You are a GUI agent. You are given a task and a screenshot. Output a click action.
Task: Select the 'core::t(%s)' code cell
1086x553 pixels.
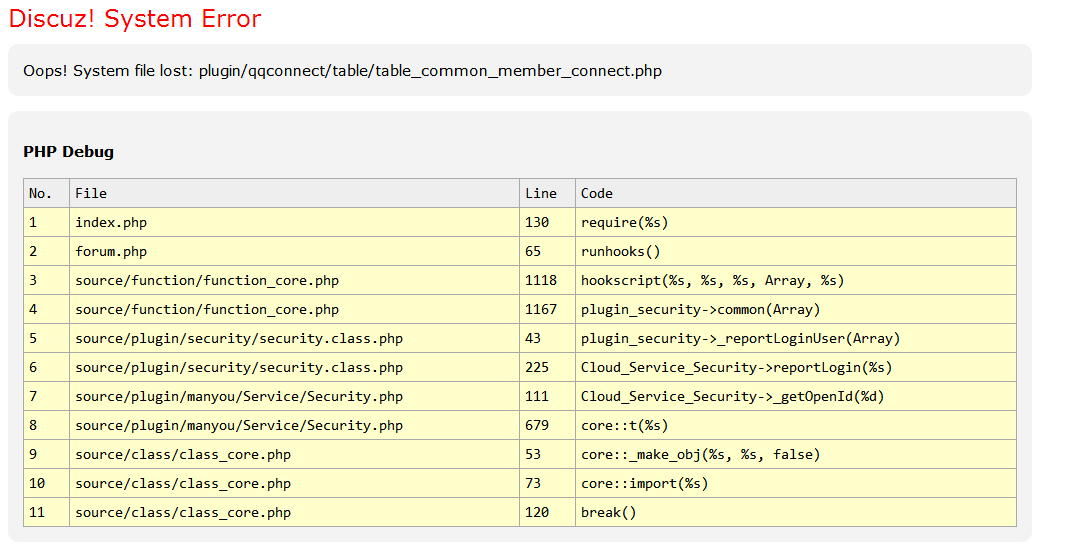pyautogui.click(x=796, y=426)
